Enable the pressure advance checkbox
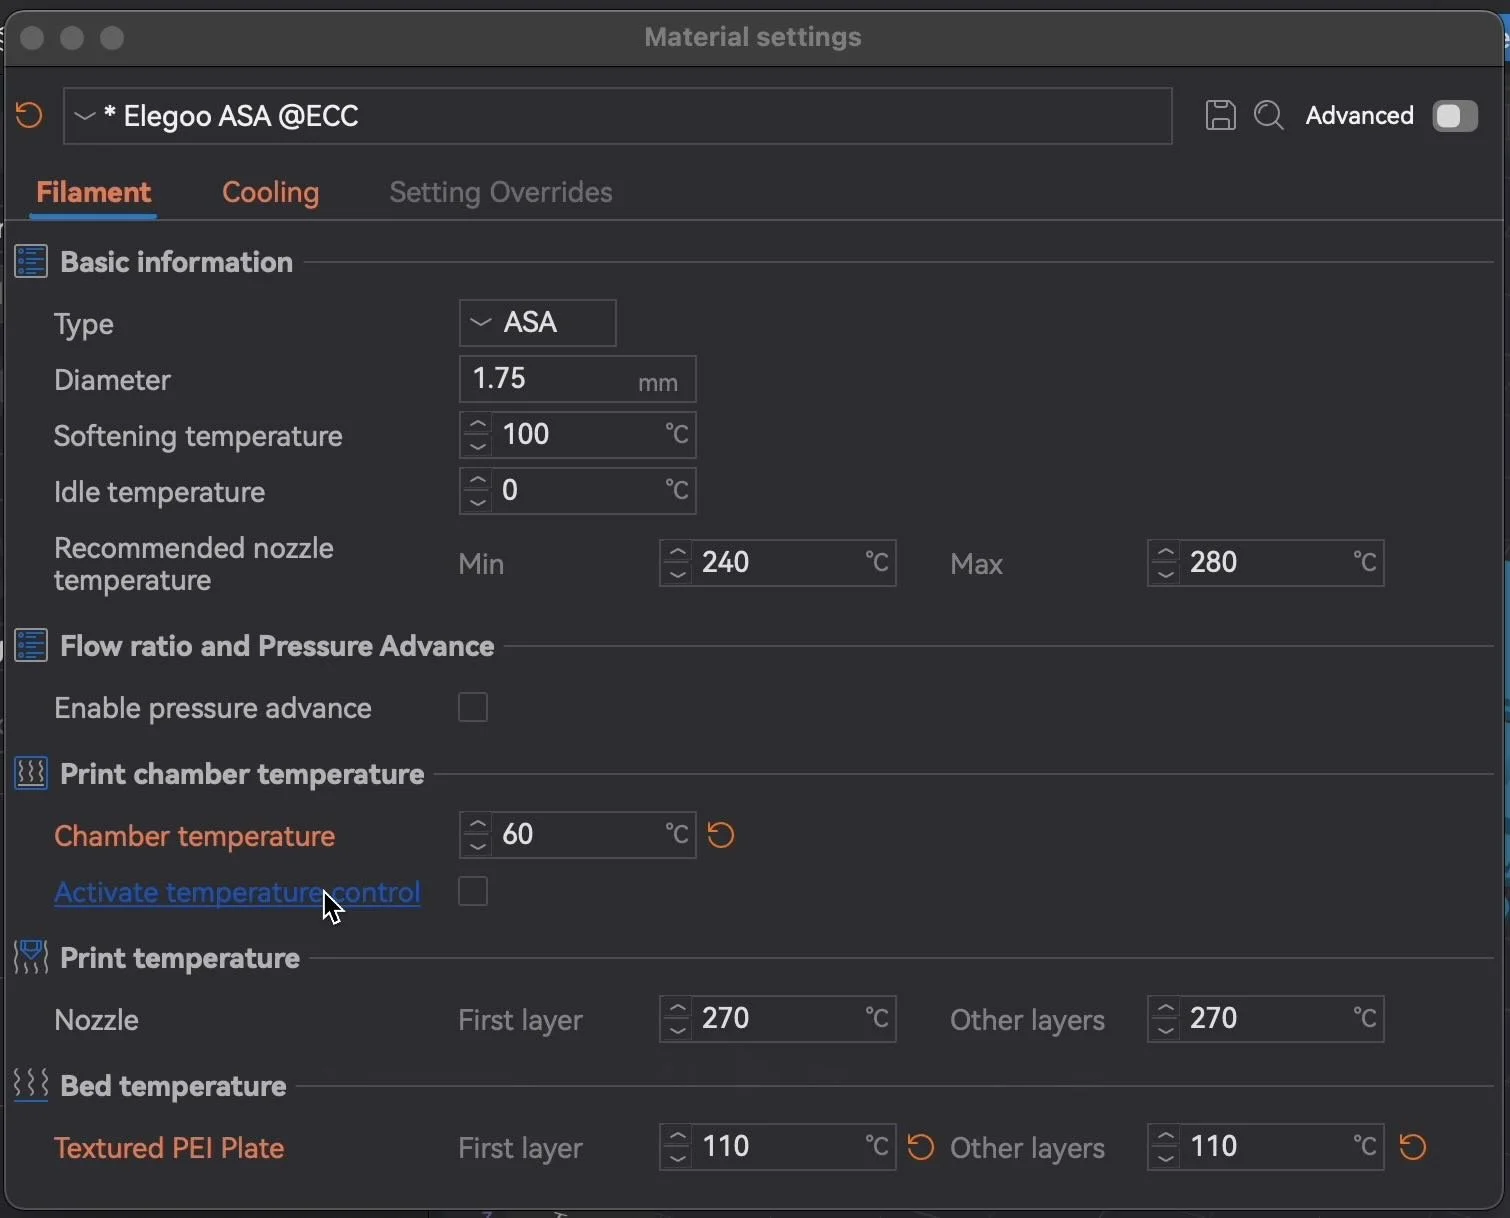This screenshot has height=1218, width=1510. [x=473, y=708]
